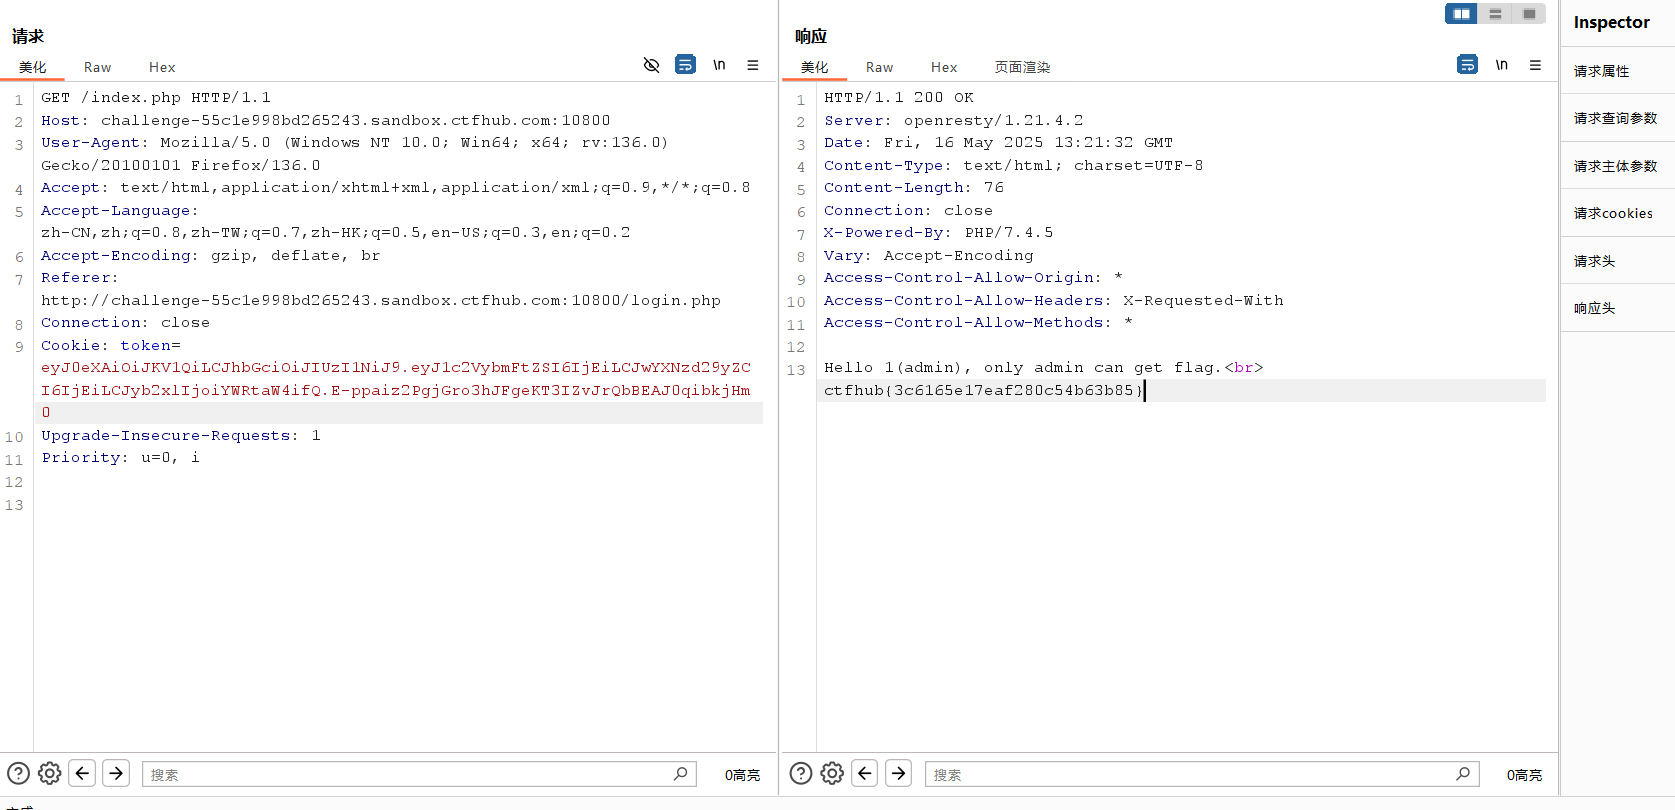
Task: Open response panel hamburger menu
Action: (1535, 65)
